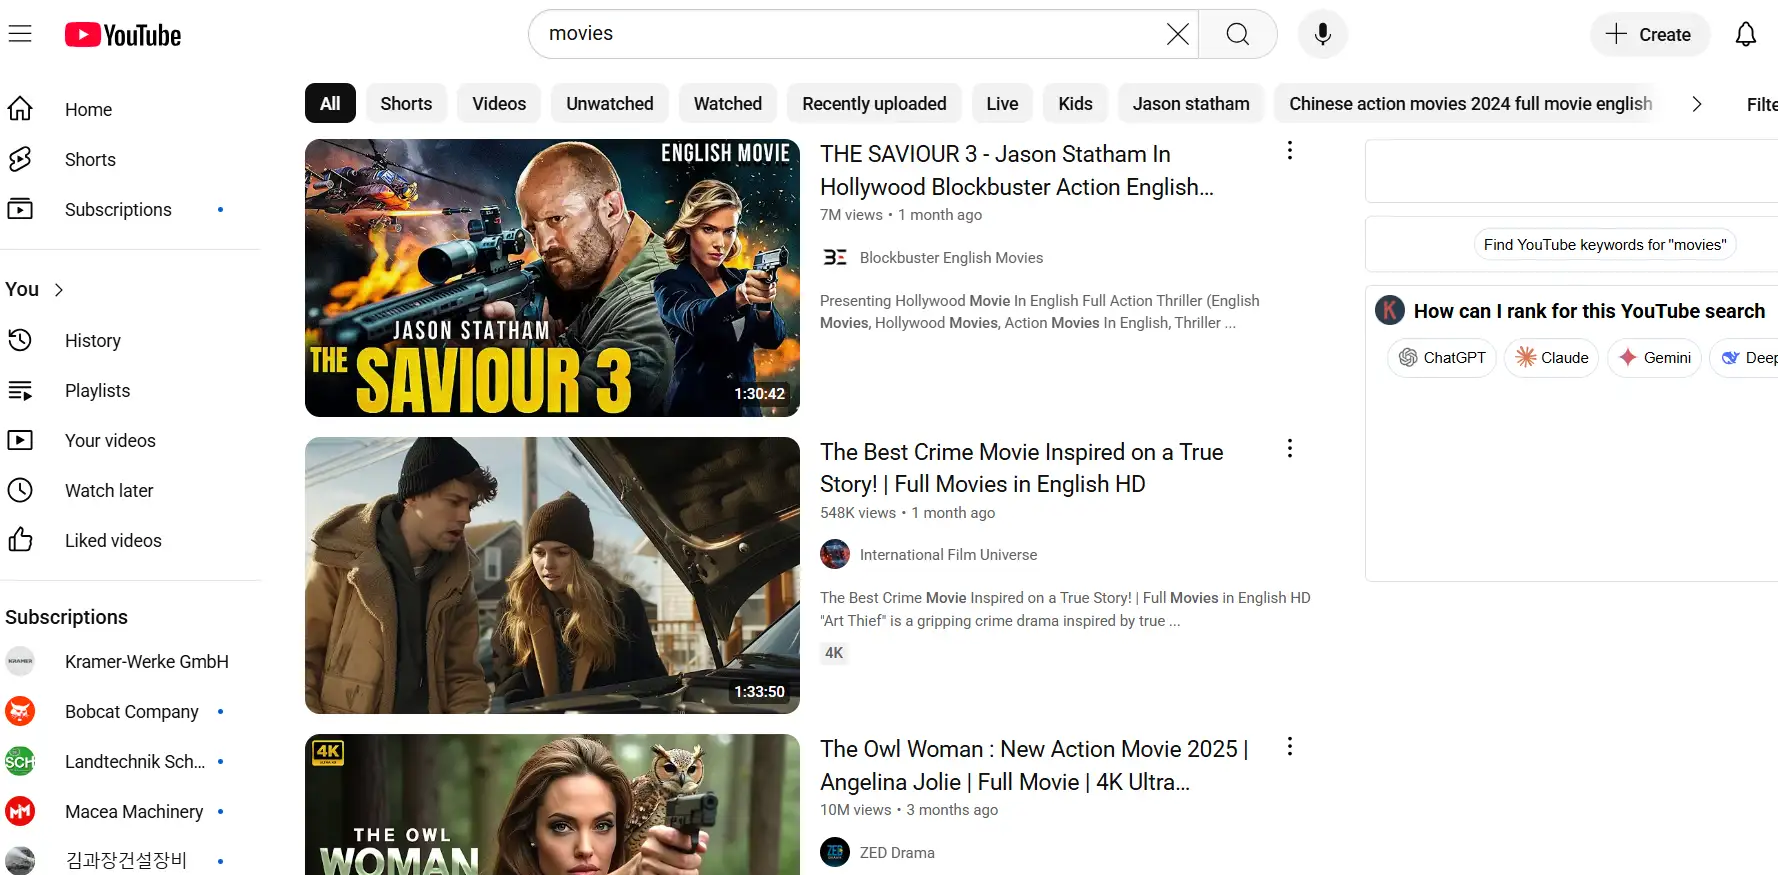Viewport: 1778px width, 875px height.
Task: Select the Recently uploaded chip
Action: pos(874,103)
